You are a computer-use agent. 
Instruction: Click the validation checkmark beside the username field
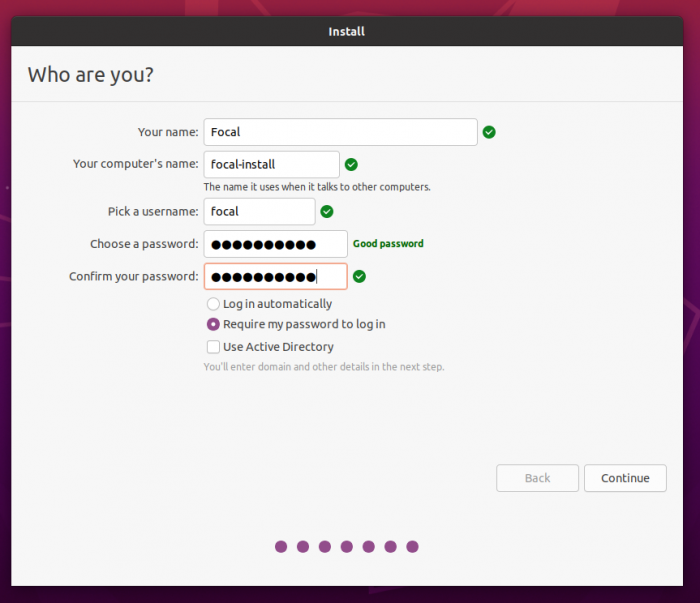pyautogui.click(x=326, y=212)
